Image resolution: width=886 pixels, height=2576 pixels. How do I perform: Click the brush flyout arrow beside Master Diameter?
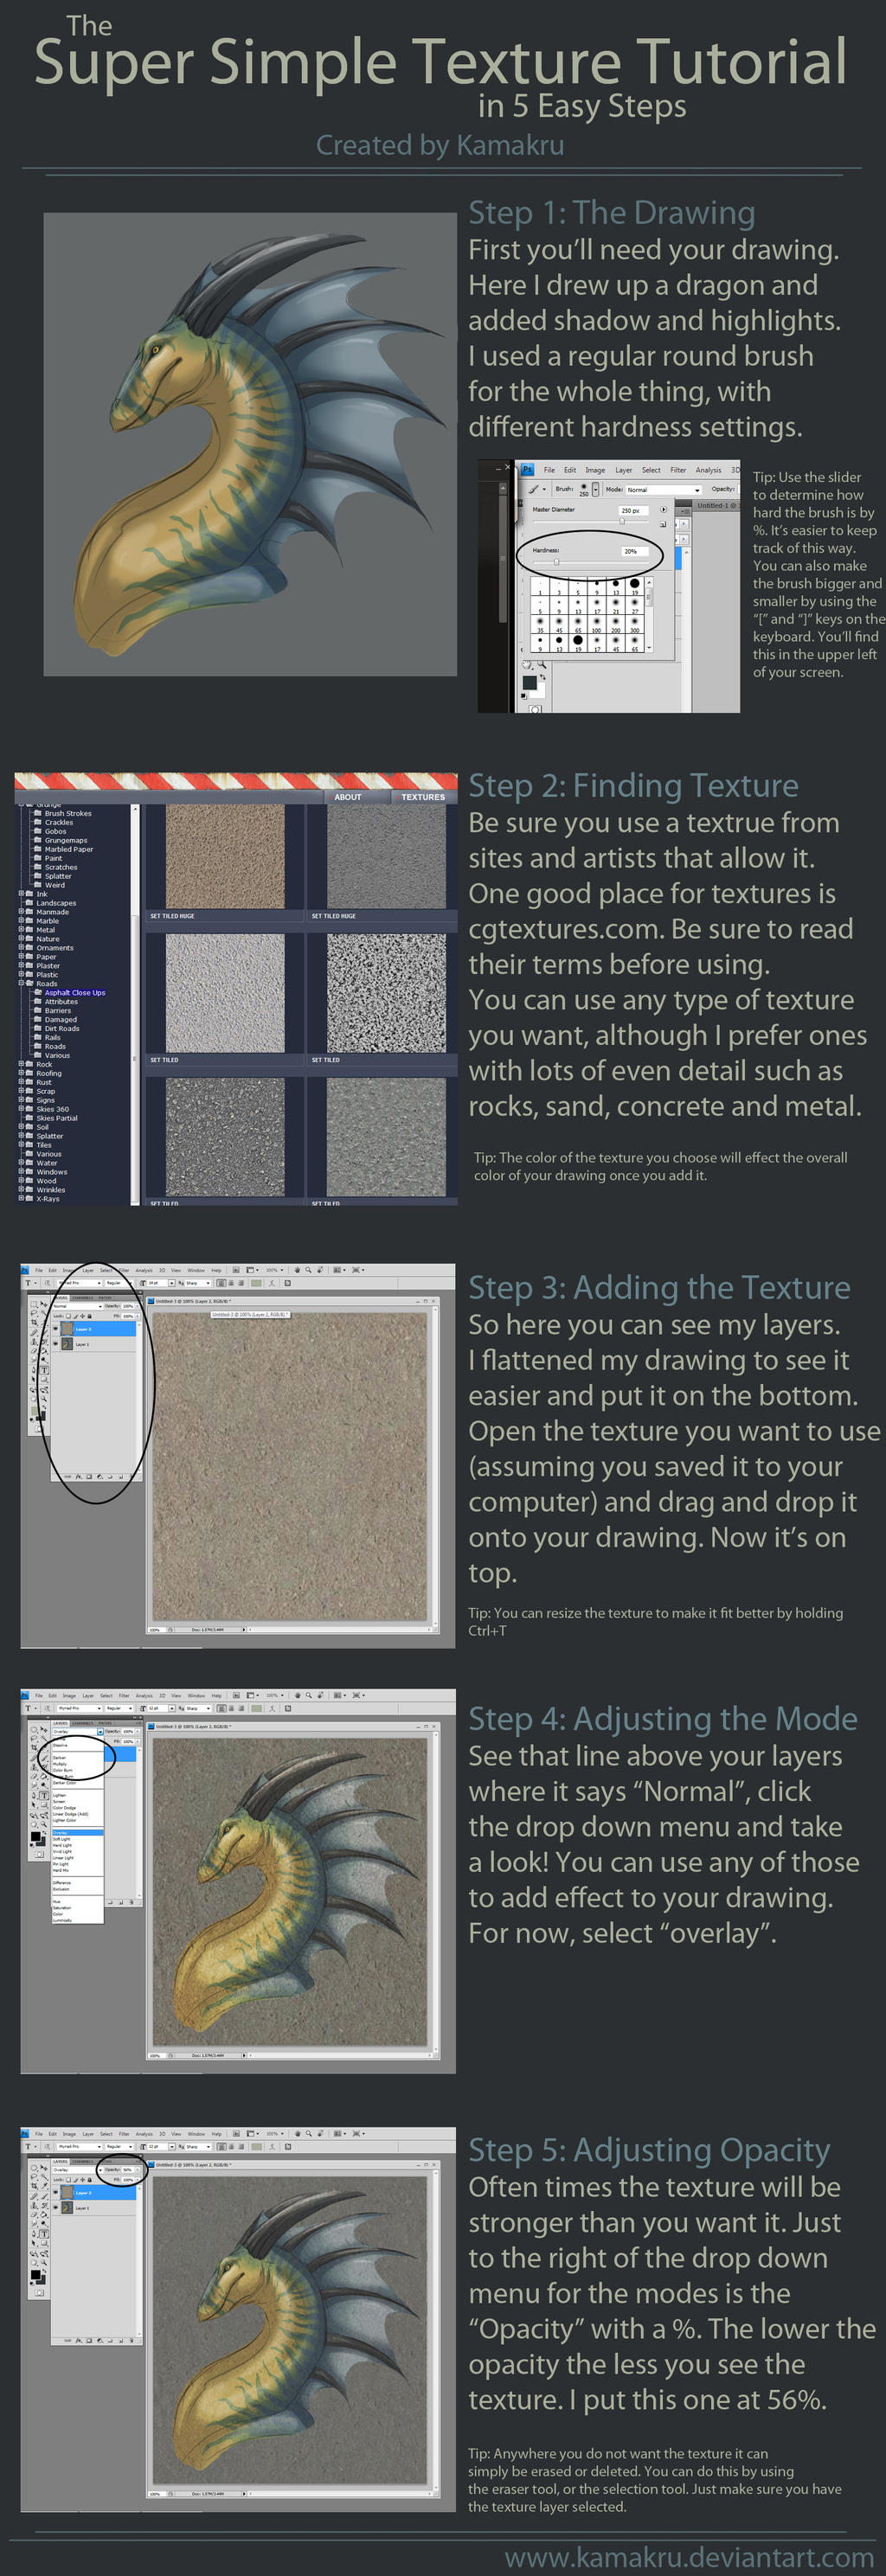664,510
